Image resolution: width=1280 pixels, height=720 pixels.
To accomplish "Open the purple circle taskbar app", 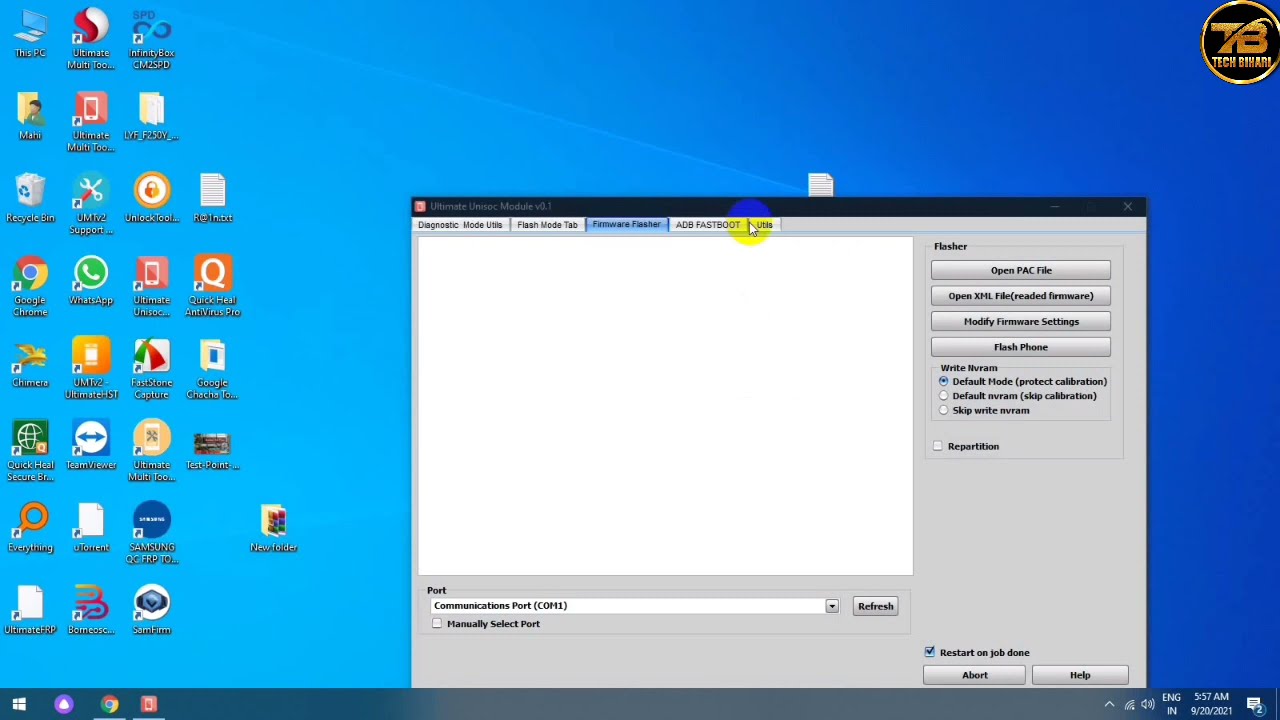I will (64, 705).
